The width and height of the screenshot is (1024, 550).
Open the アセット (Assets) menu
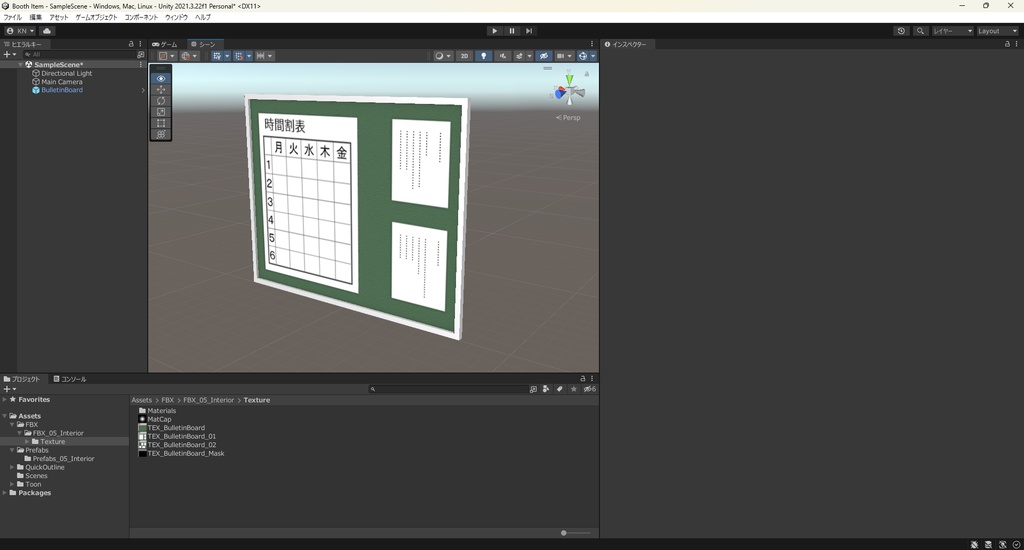tap(59, 17)
